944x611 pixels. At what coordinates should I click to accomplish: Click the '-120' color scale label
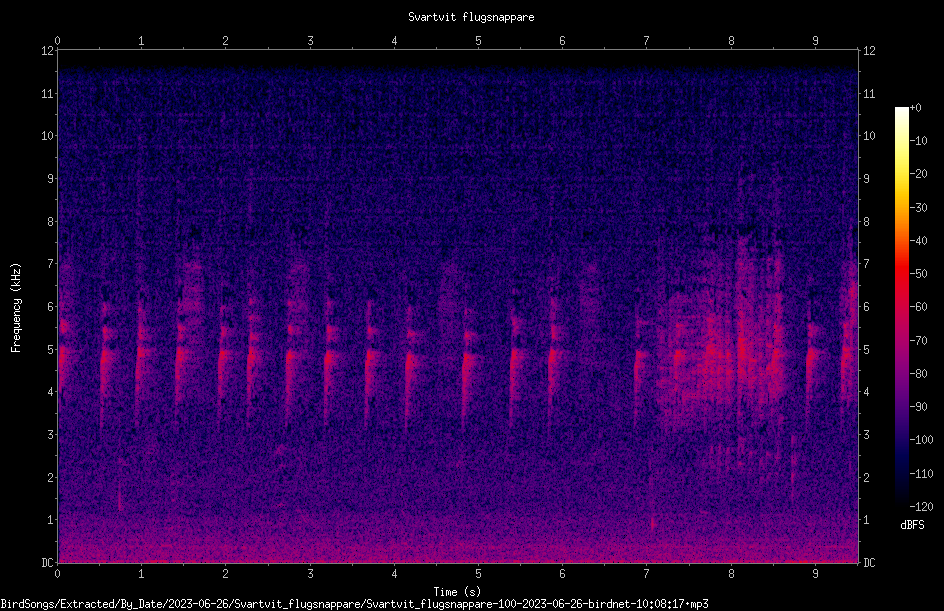point(921,506)
